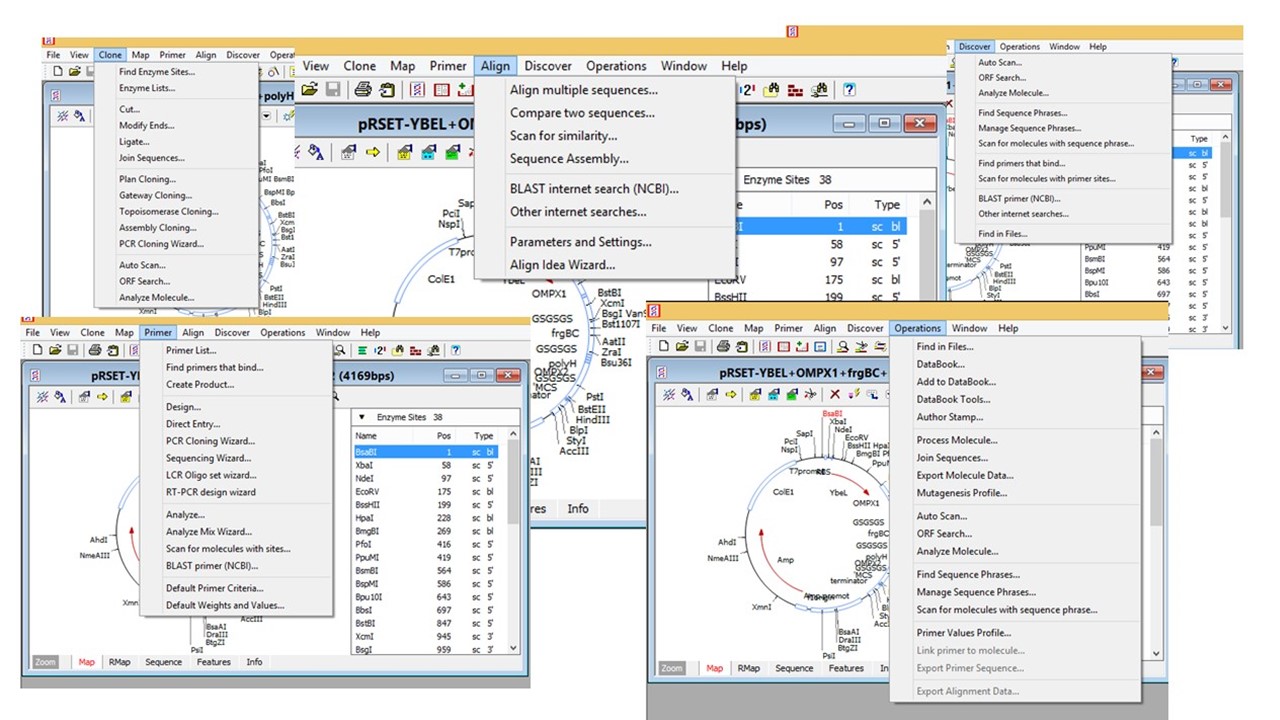1280x720 pixels.
Task: Choose 'Find in Files...' in Discover menu
Action: click(1002, 234)
